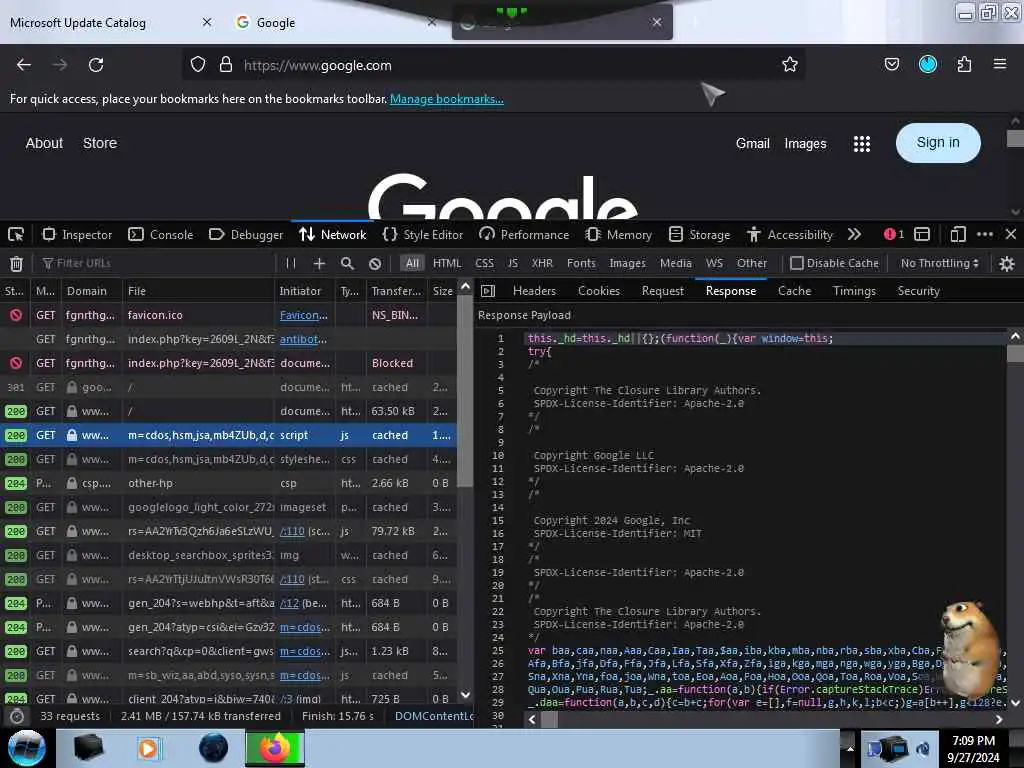Reload the page with the refresh icon
This screenshot has width=1024, height=768.
[x=96, y=65]
